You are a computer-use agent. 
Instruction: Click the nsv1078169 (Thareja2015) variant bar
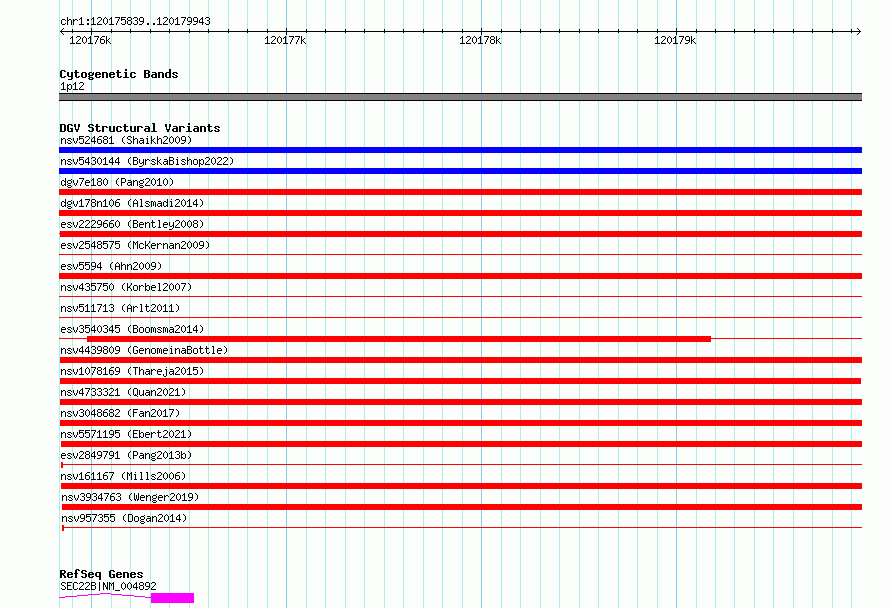point(460,381)
